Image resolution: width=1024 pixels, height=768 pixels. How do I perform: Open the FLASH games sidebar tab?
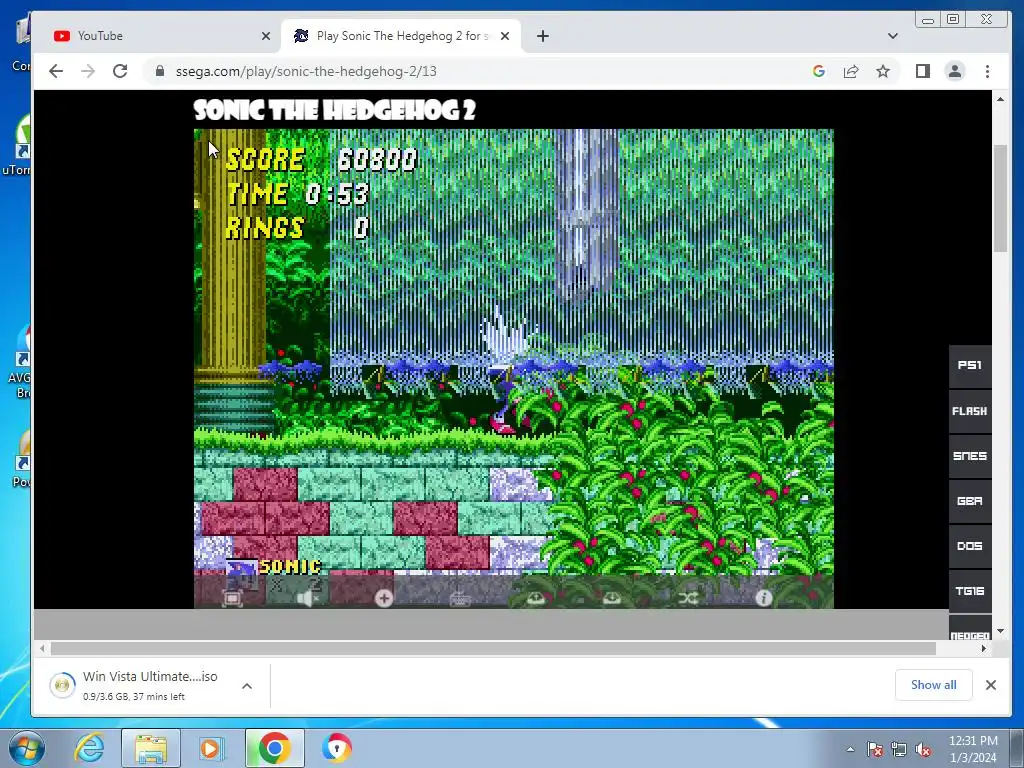pyautogui.click(x=970, y=411)
